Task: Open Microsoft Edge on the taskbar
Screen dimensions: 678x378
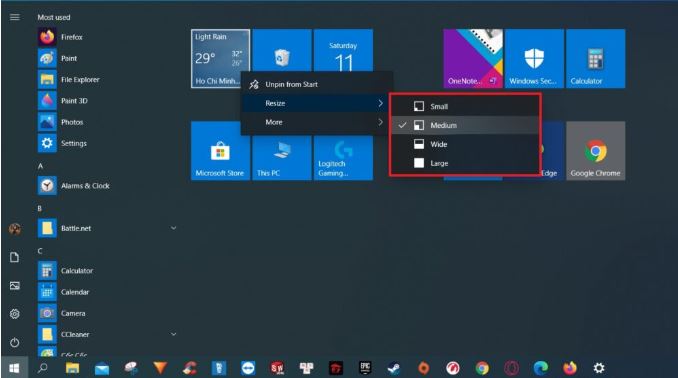Action: [540, 368]
